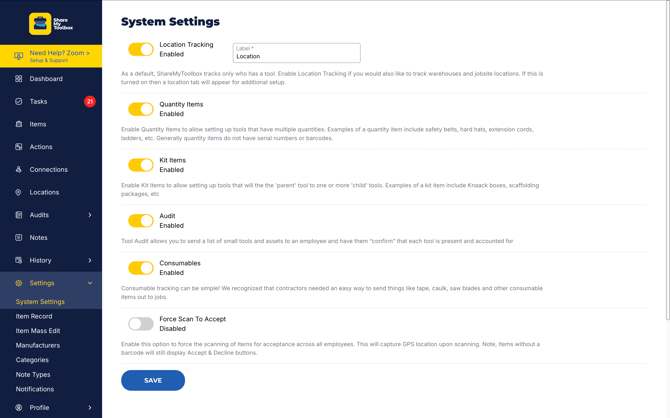Click the Tasks checkmark icon
This screenshot has width=670, height=418.
coord(18,101)
